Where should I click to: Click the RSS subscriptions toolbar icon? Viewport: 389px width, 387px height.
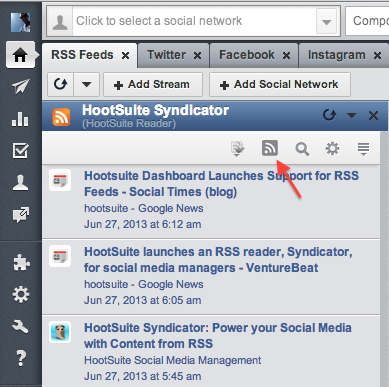click(270, 148)
